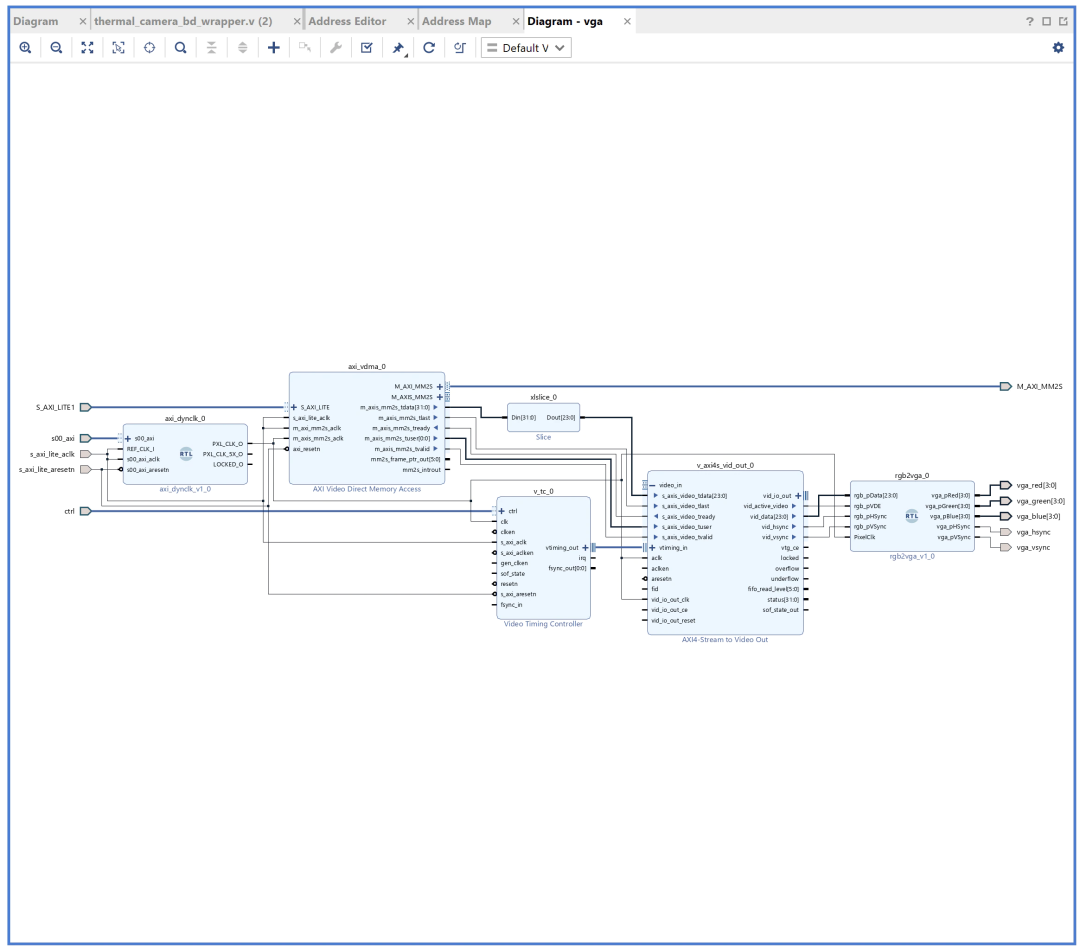Click the Zoom Out magnifier icon
Screen dimensions: 1080x949
pos(56,47)
